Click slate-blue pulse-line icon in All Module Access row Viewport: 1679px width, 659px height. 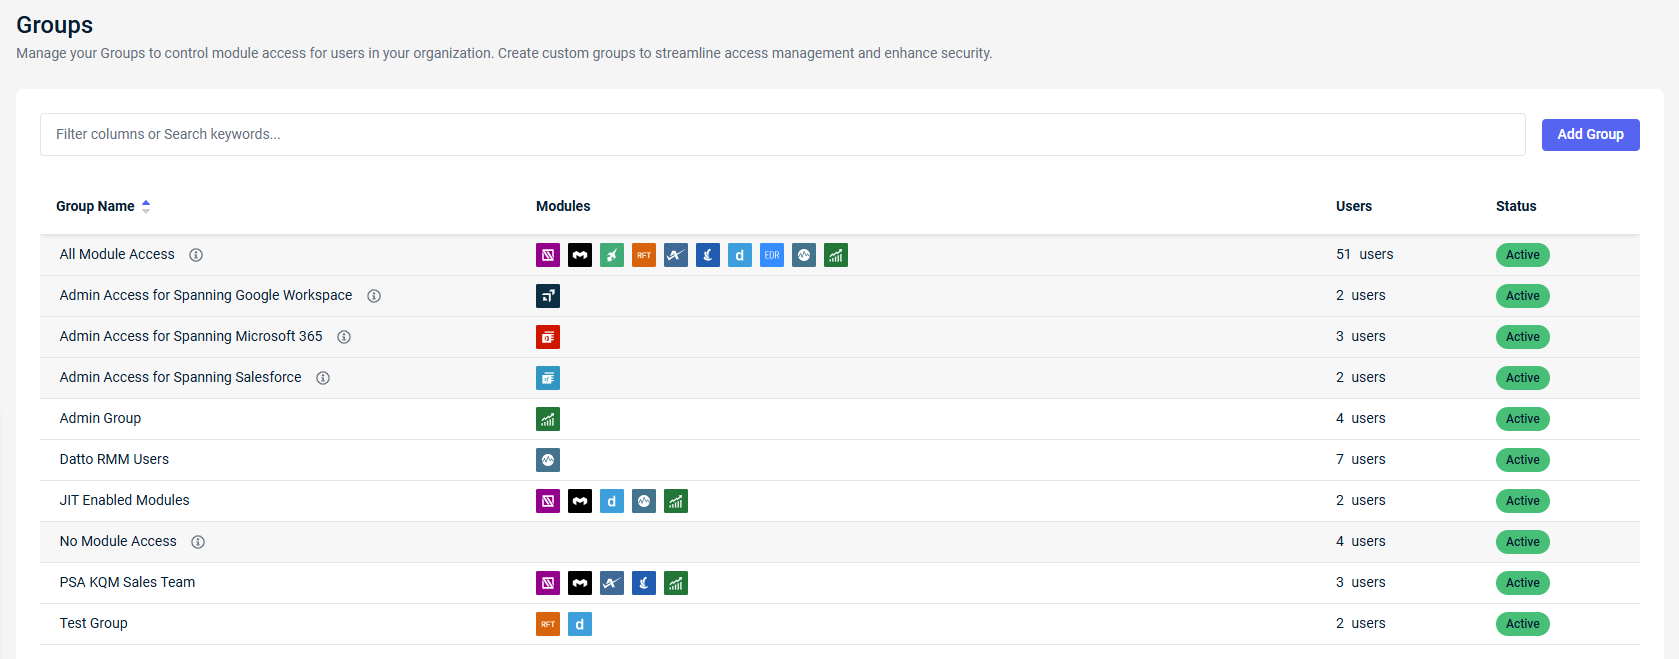676,255
